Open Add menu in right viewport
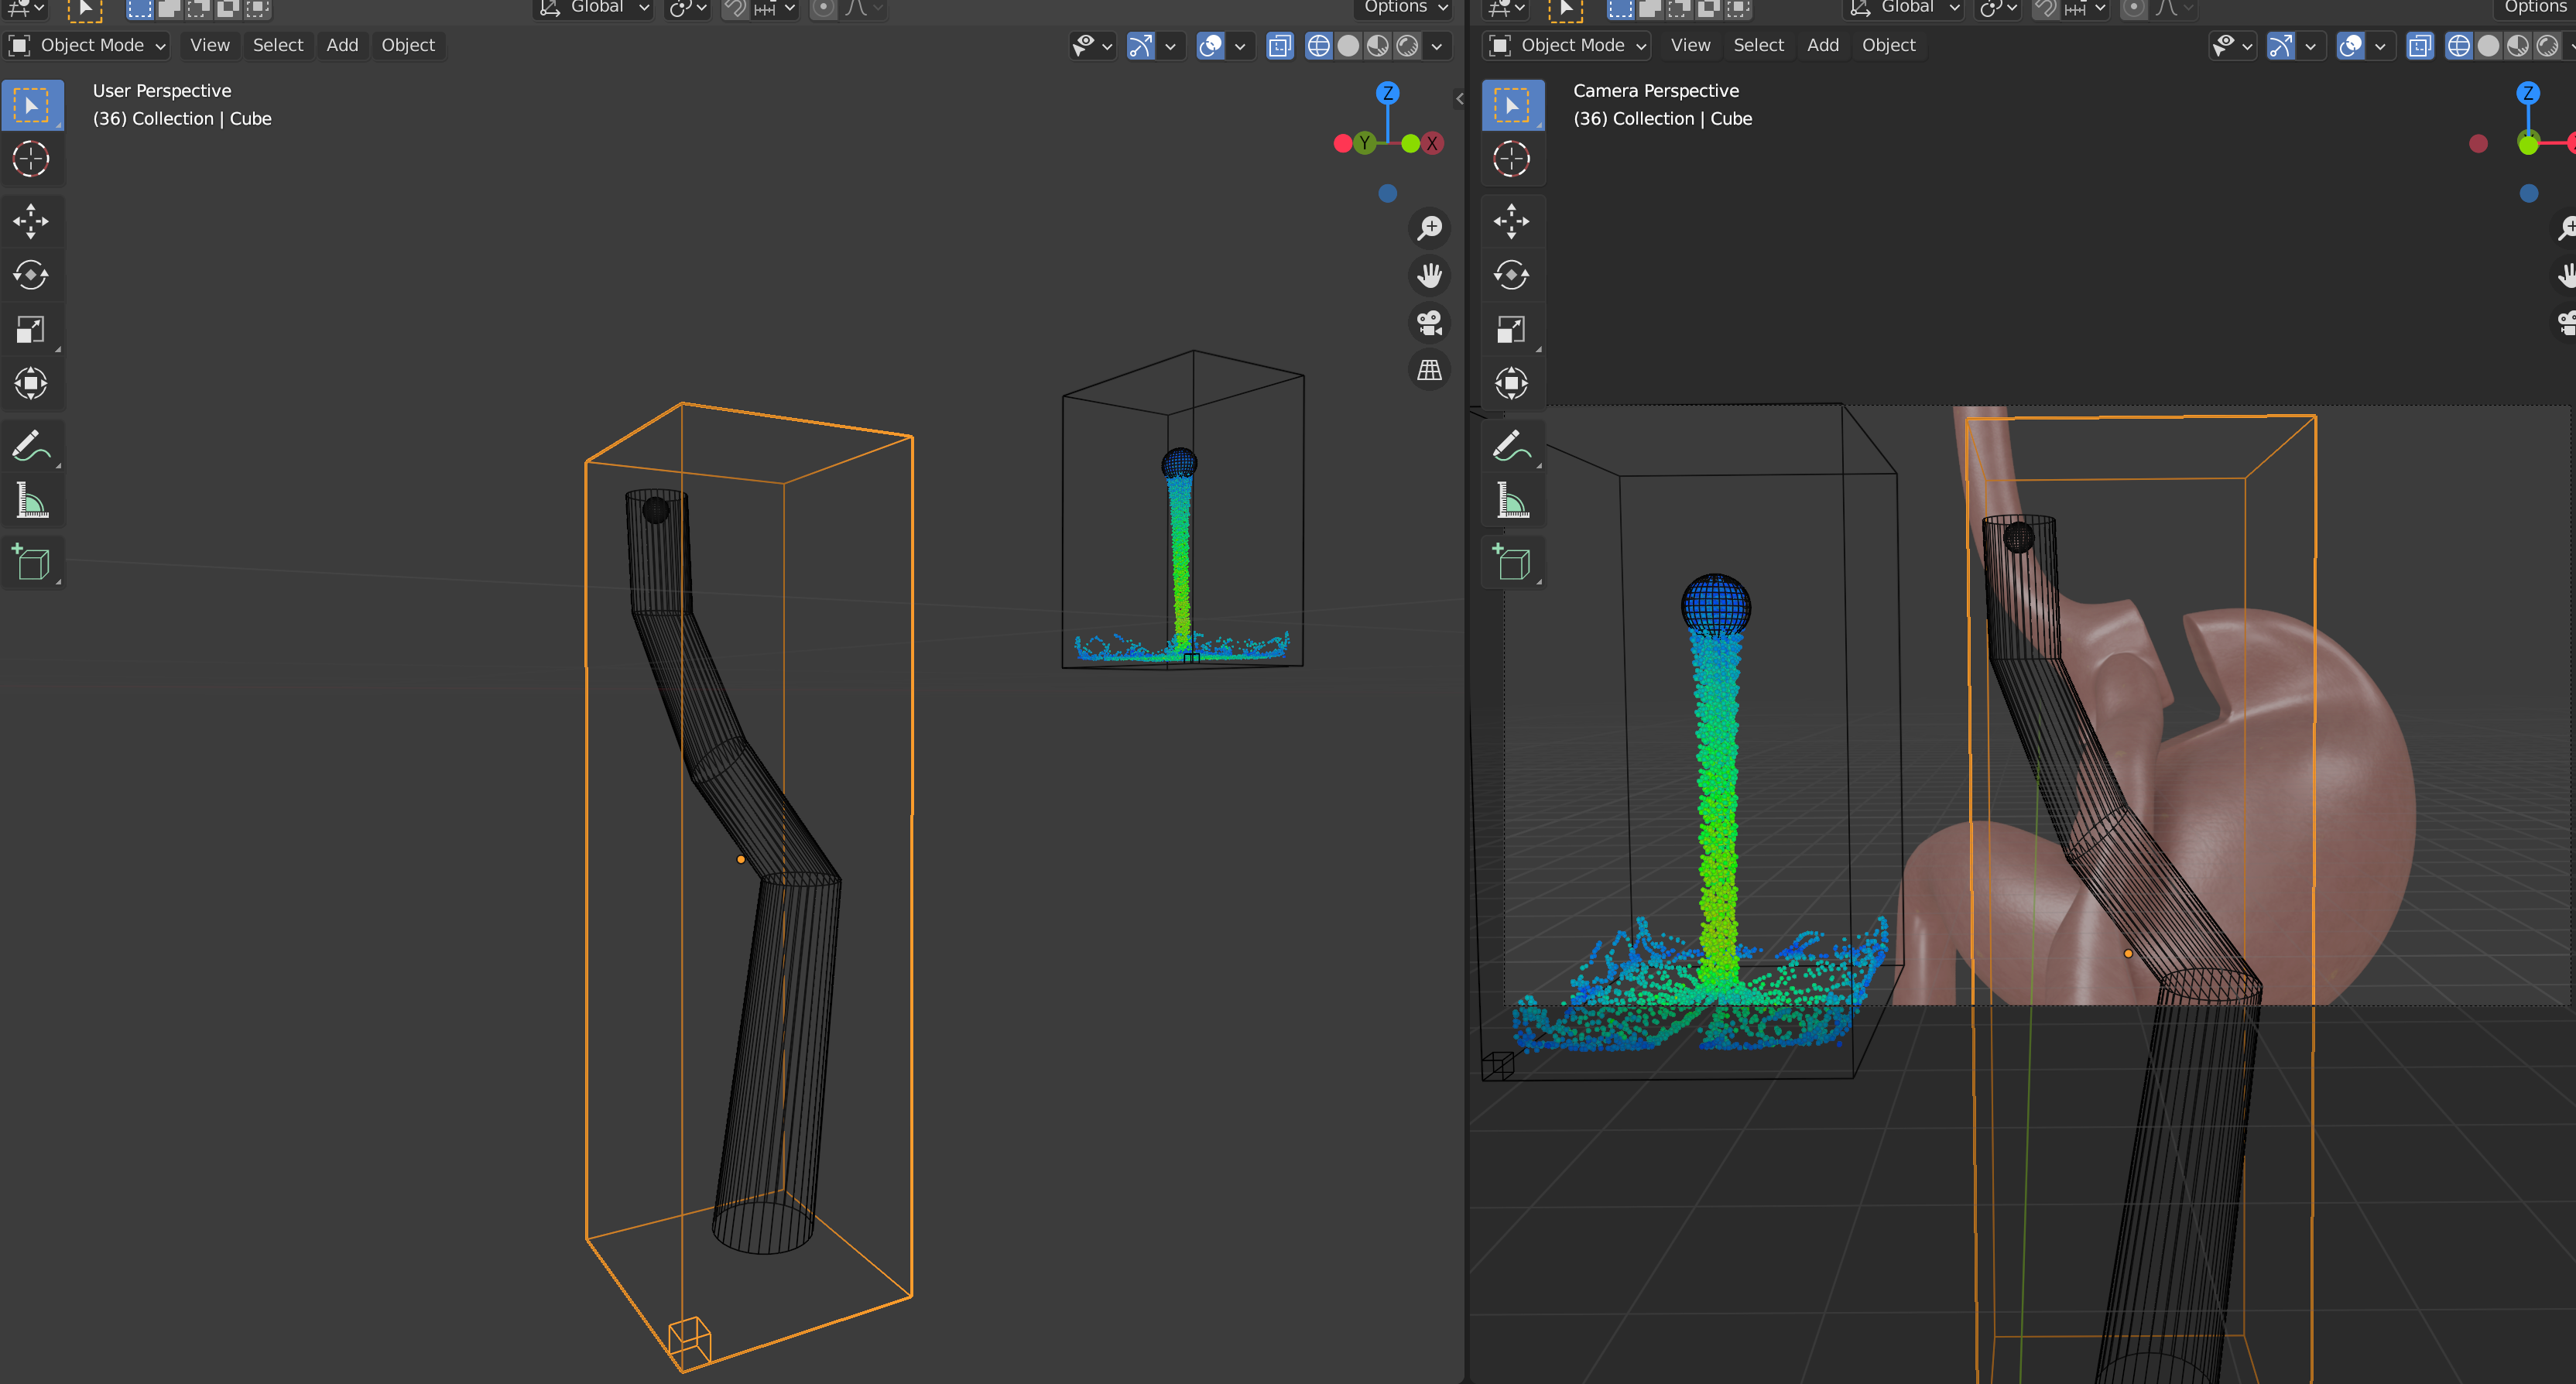 (x=1823, y=46)
